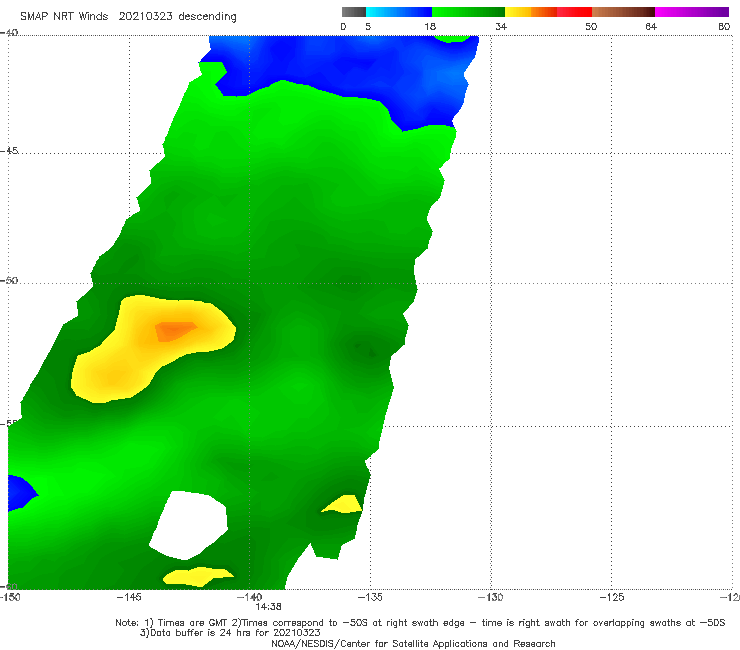Click the orange peak wind core in the yellow region
Image resolution: width=740 pixels, height=650 pixels.
click(x=175, y=331)
